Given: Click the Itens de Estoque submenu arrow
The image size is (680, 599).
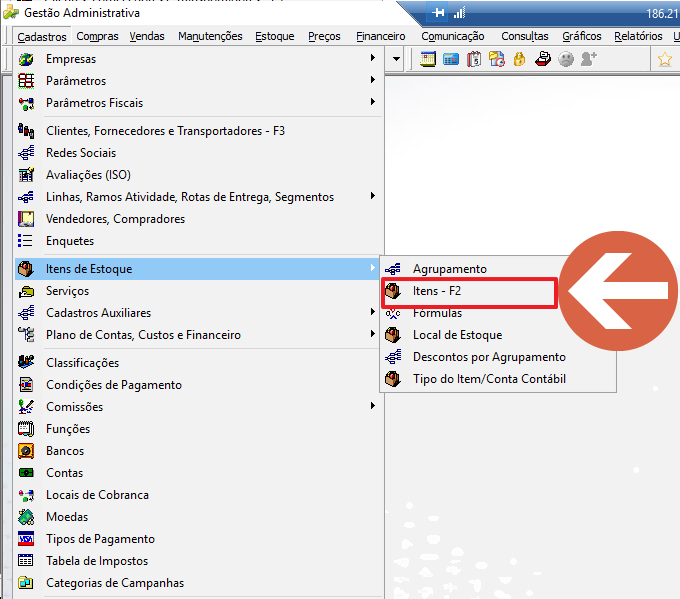Looking at the screenshot, I should tap(373, 268).
